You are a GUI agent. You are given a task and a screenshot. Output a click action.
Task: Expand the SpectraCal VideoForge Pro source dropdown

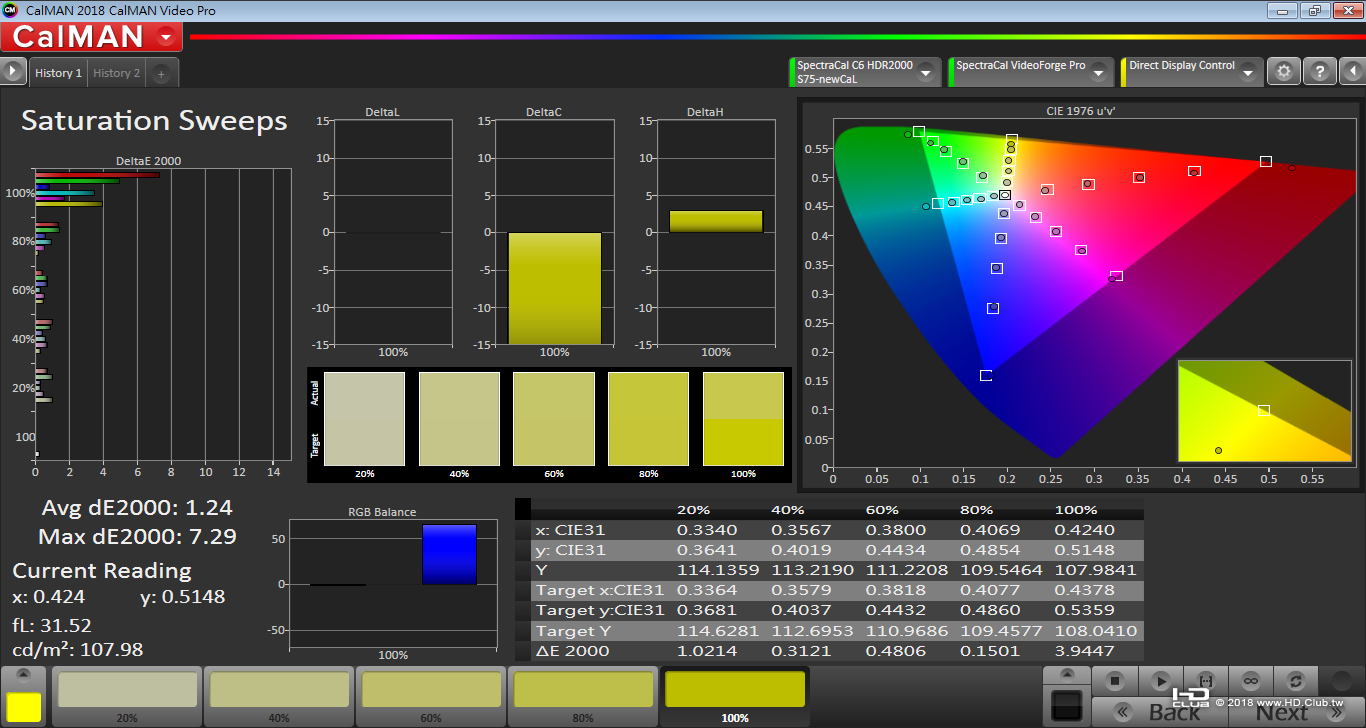pyautogui.click(x=1098, y=72)
